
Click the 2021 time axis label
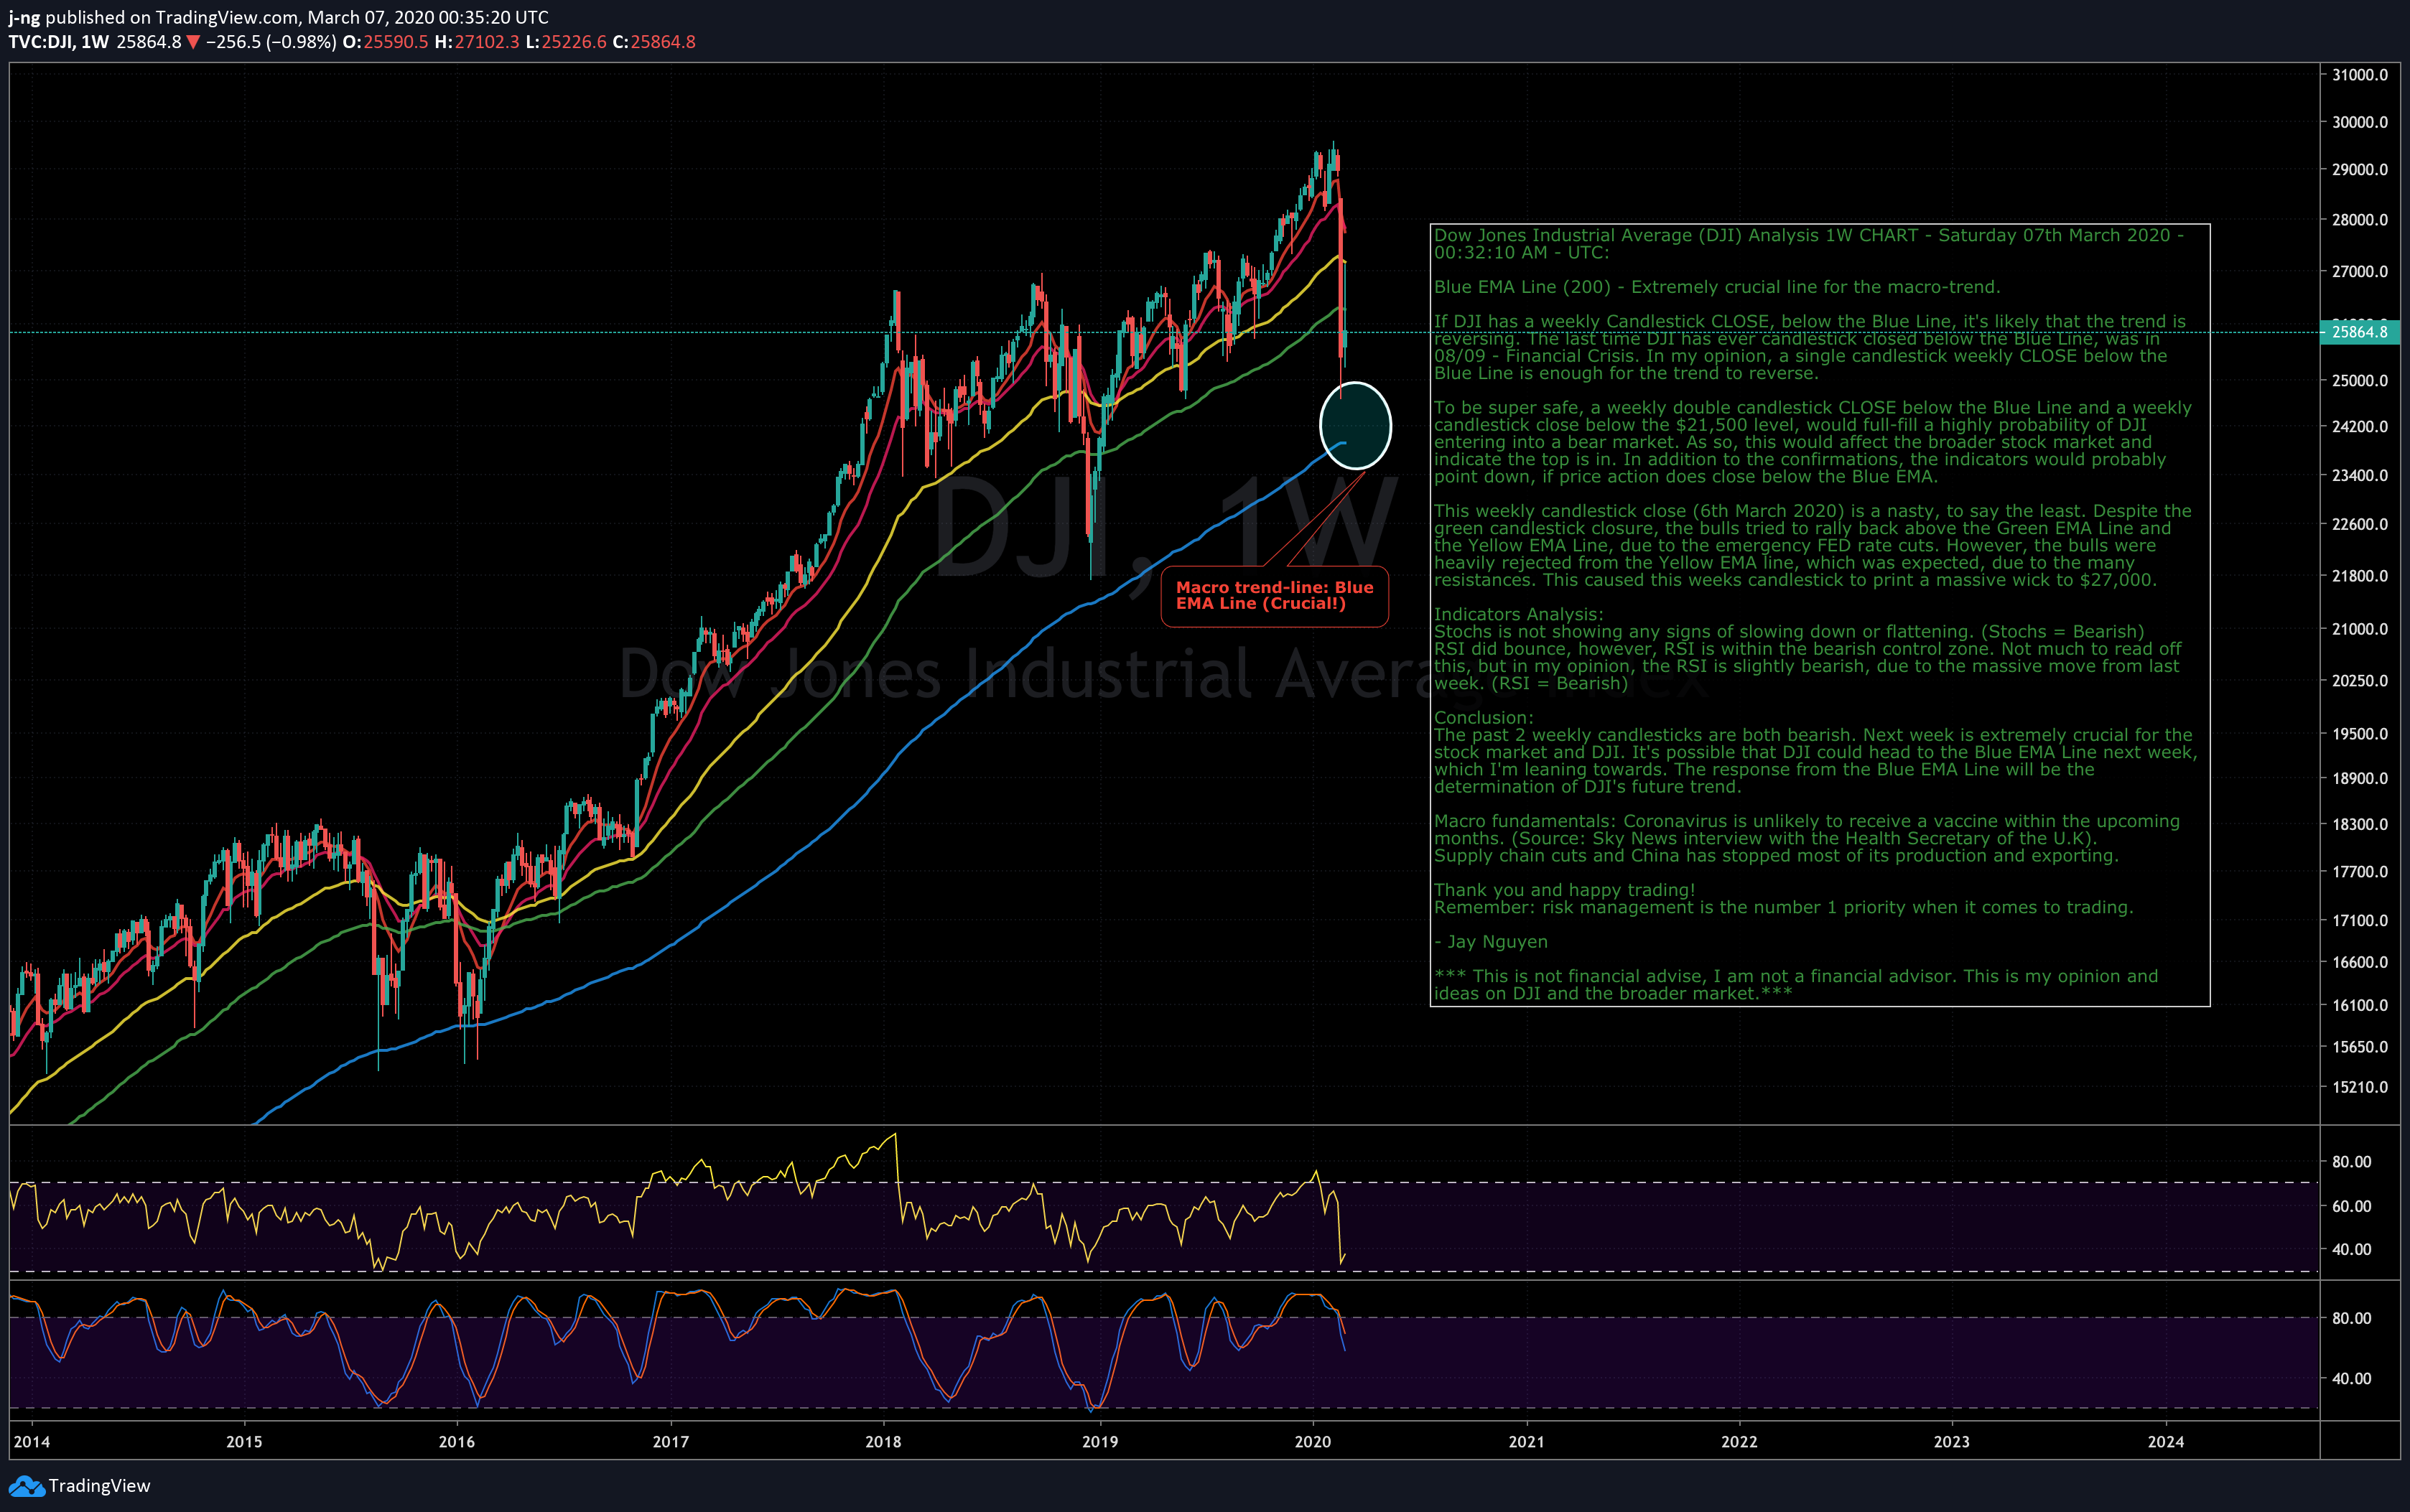click(x=1526, y=1441)
